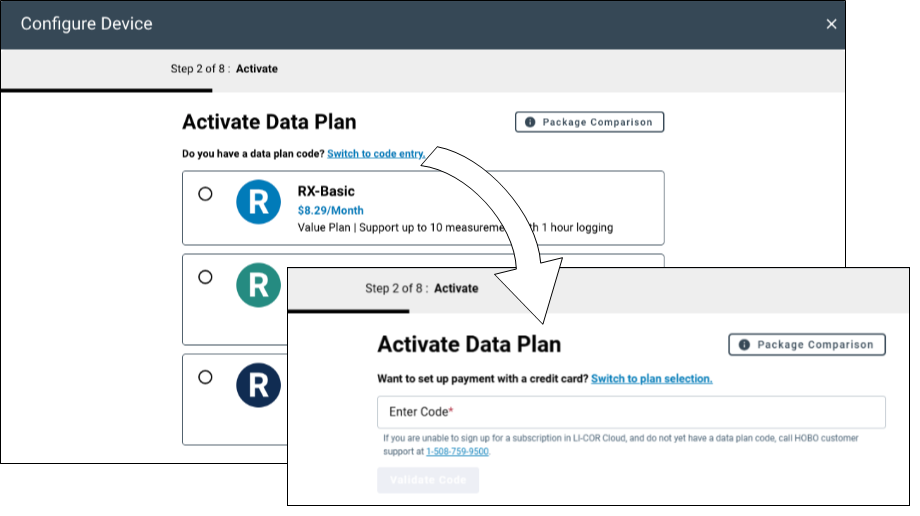Click the info icon in the lower Package Comparison button
The height and width of the screenshot is (516, 920).
point(744,345)
